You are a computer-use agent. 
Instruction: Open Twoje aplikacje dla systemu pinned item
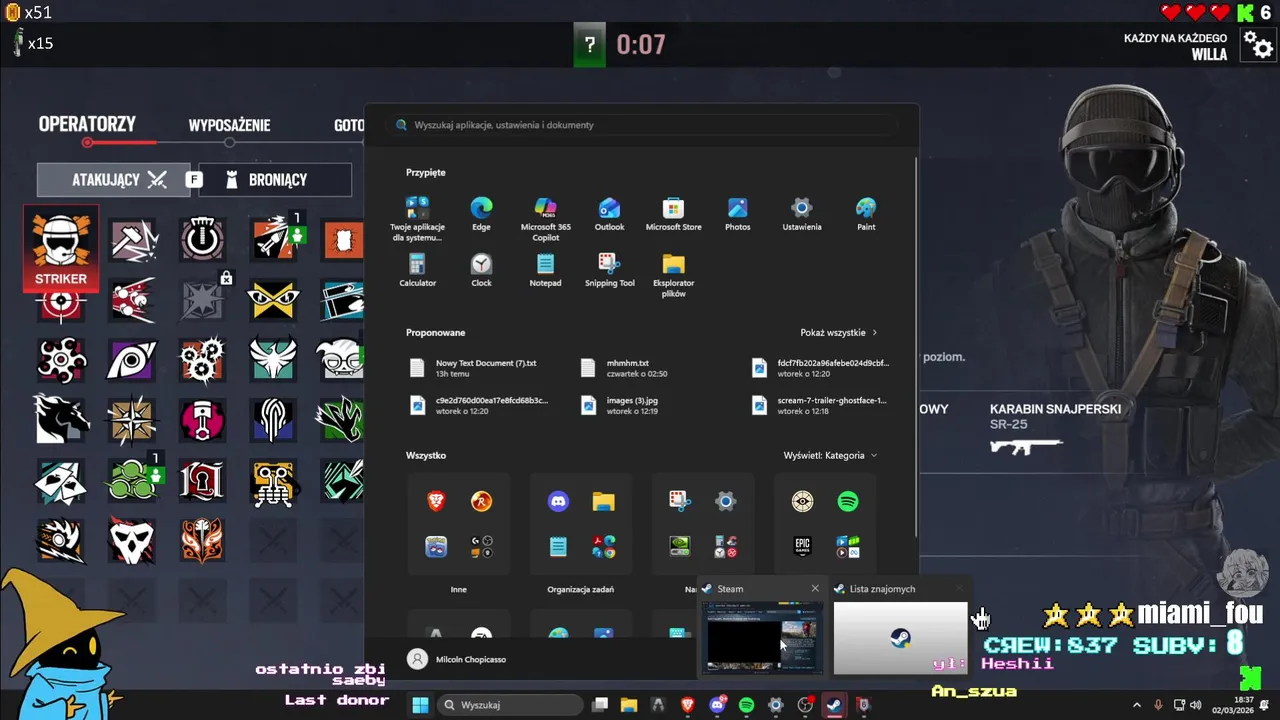(417, 219)
